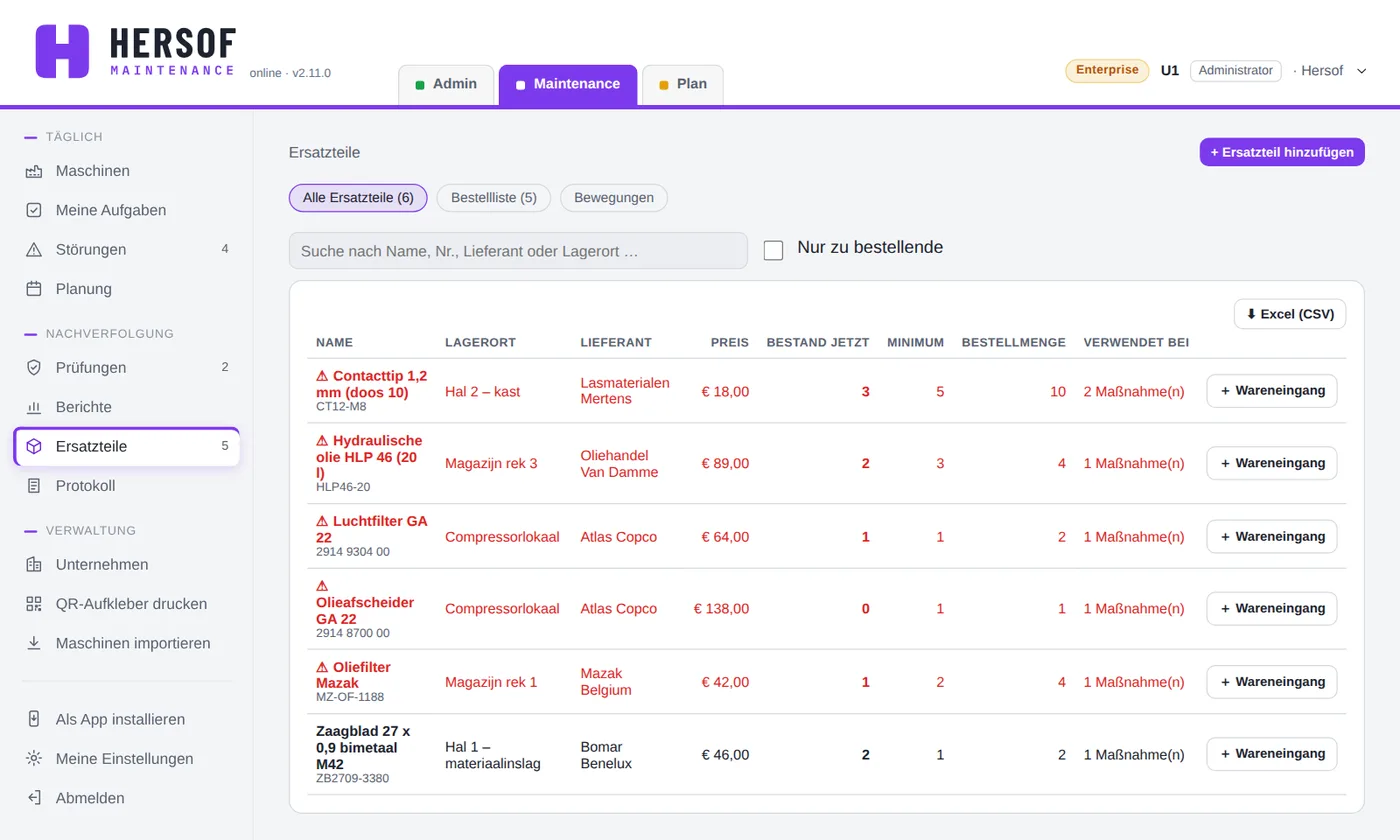Enable the Nur zu bestellende checkbox
The height and width of the screenshot is (840, 1400).
(773, 250)
